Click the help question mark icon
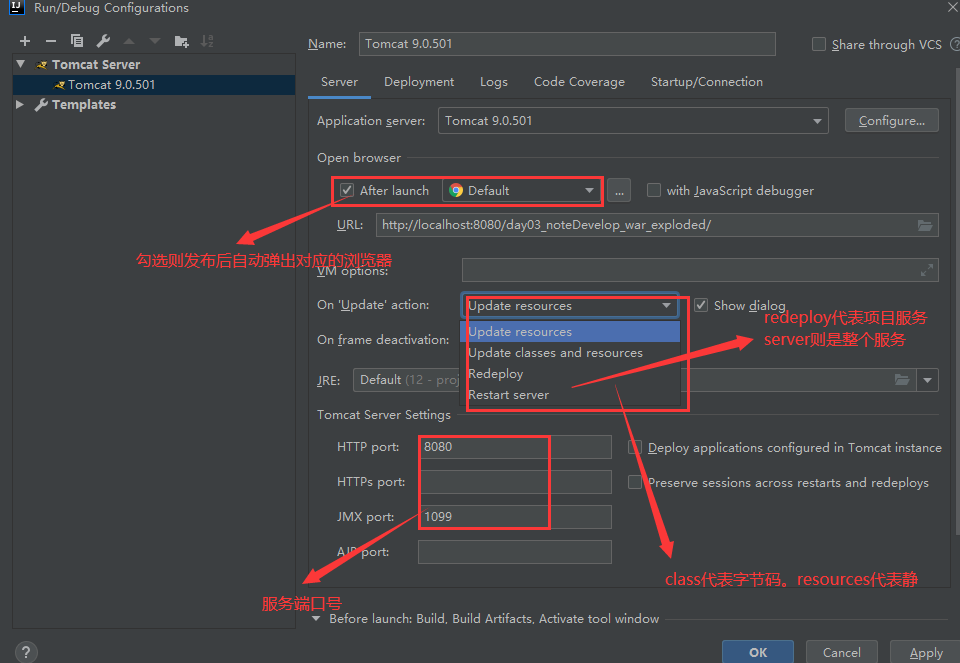 26,652
